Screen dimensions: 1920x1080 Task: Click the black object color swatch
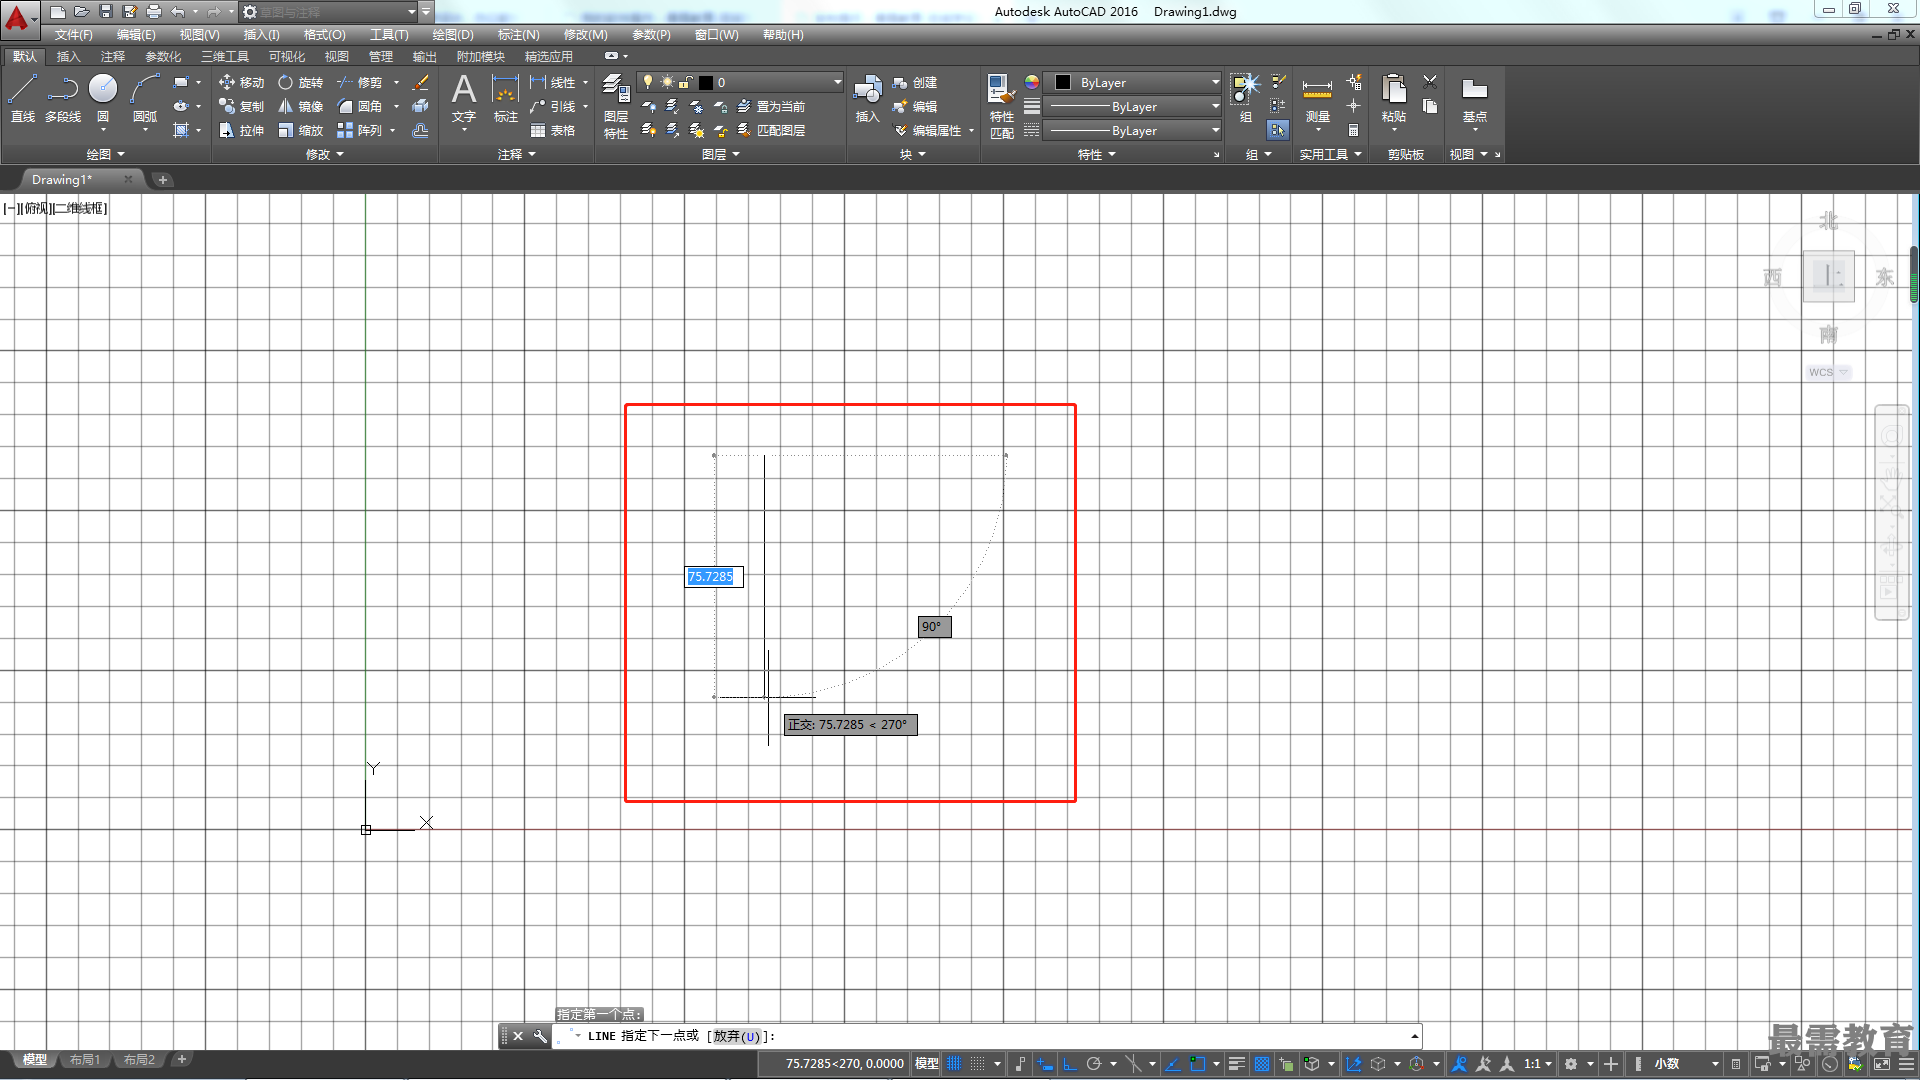tap(1063, 82)
